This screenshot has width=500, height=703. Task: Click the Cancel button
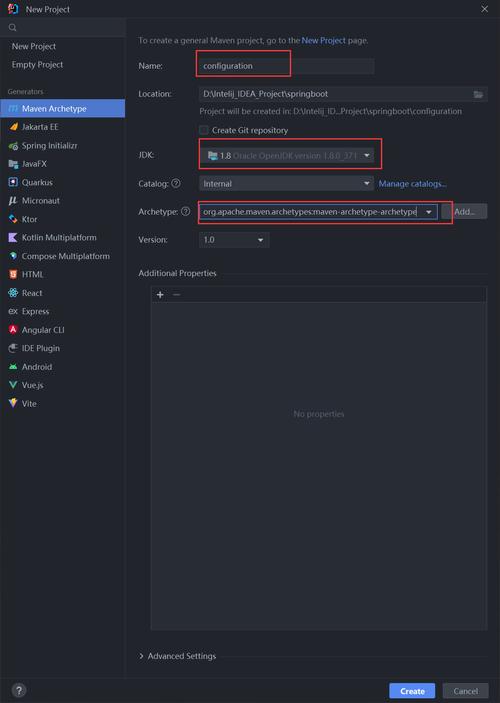[465, 691]
